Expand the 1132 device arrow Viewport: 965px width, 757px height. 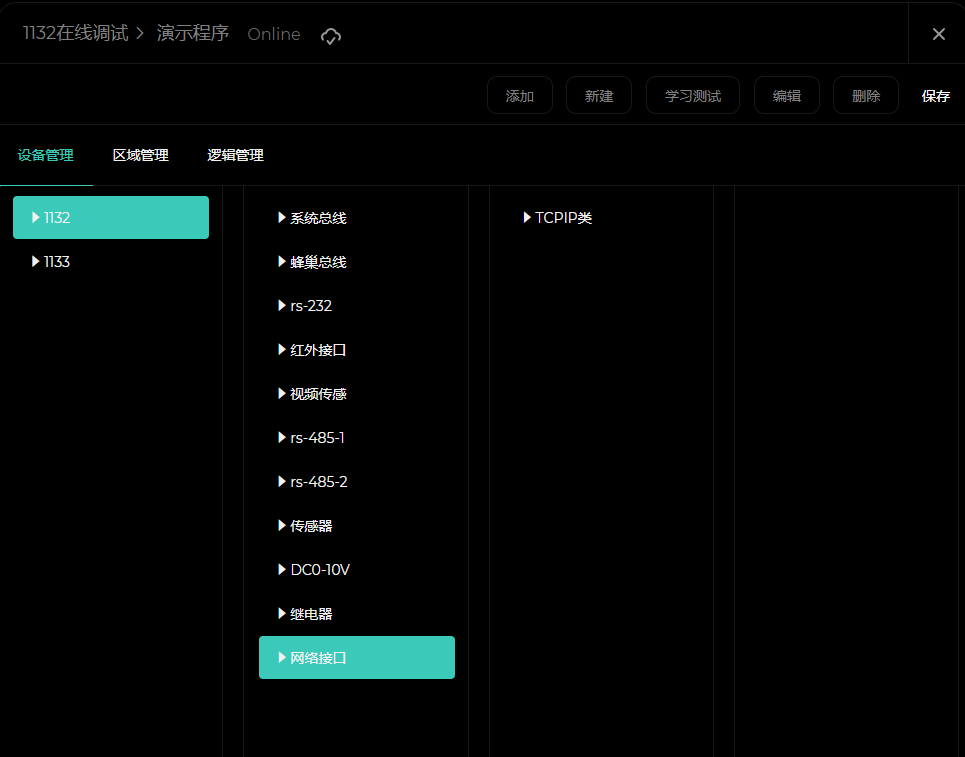point(36,217)
